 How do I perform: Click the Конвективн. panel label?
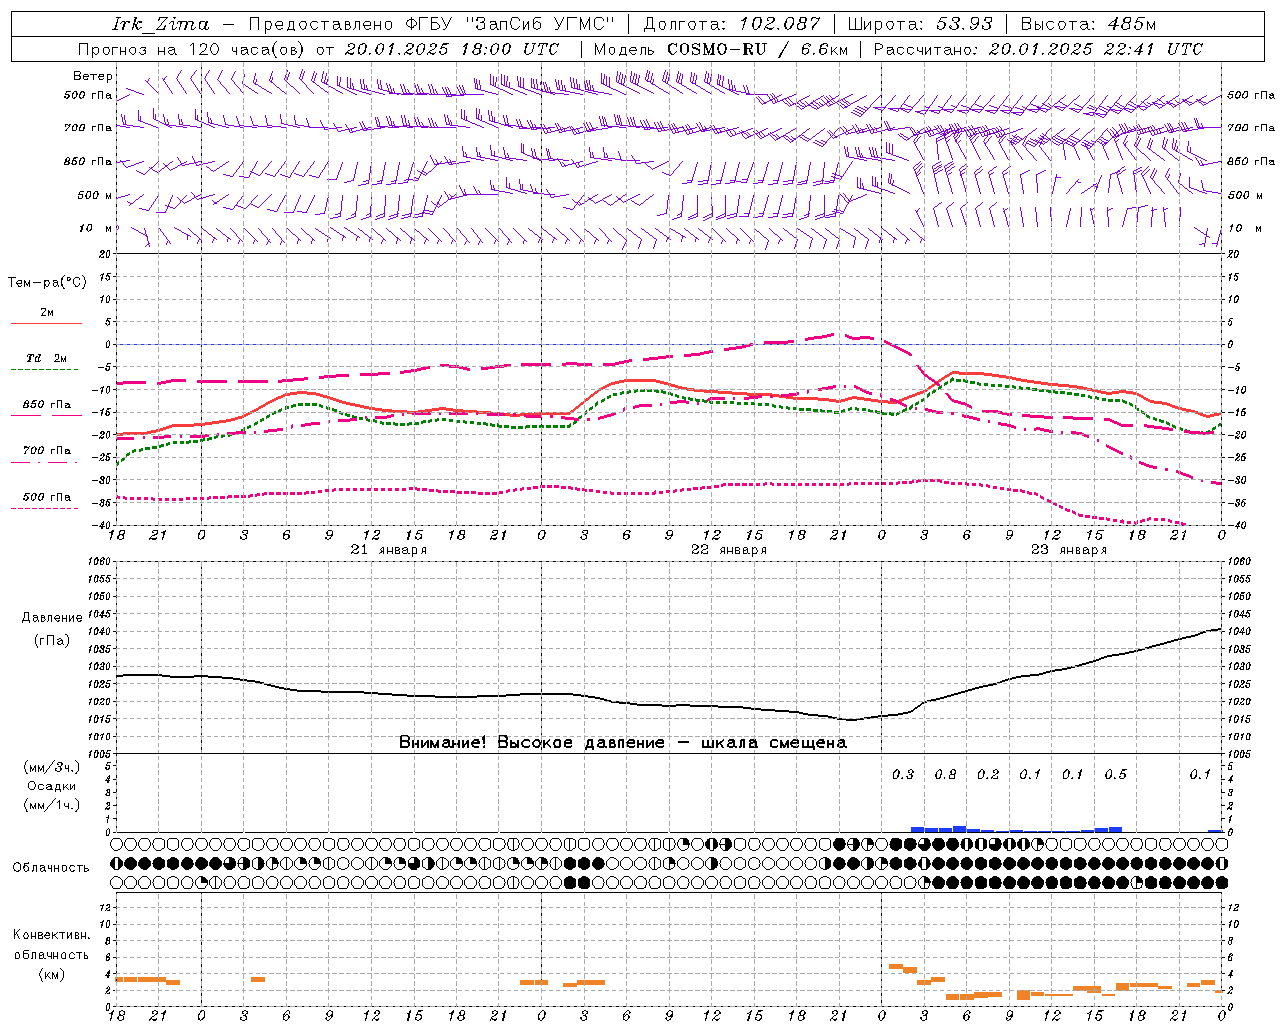pyautogui.click(x=52, y=935)
